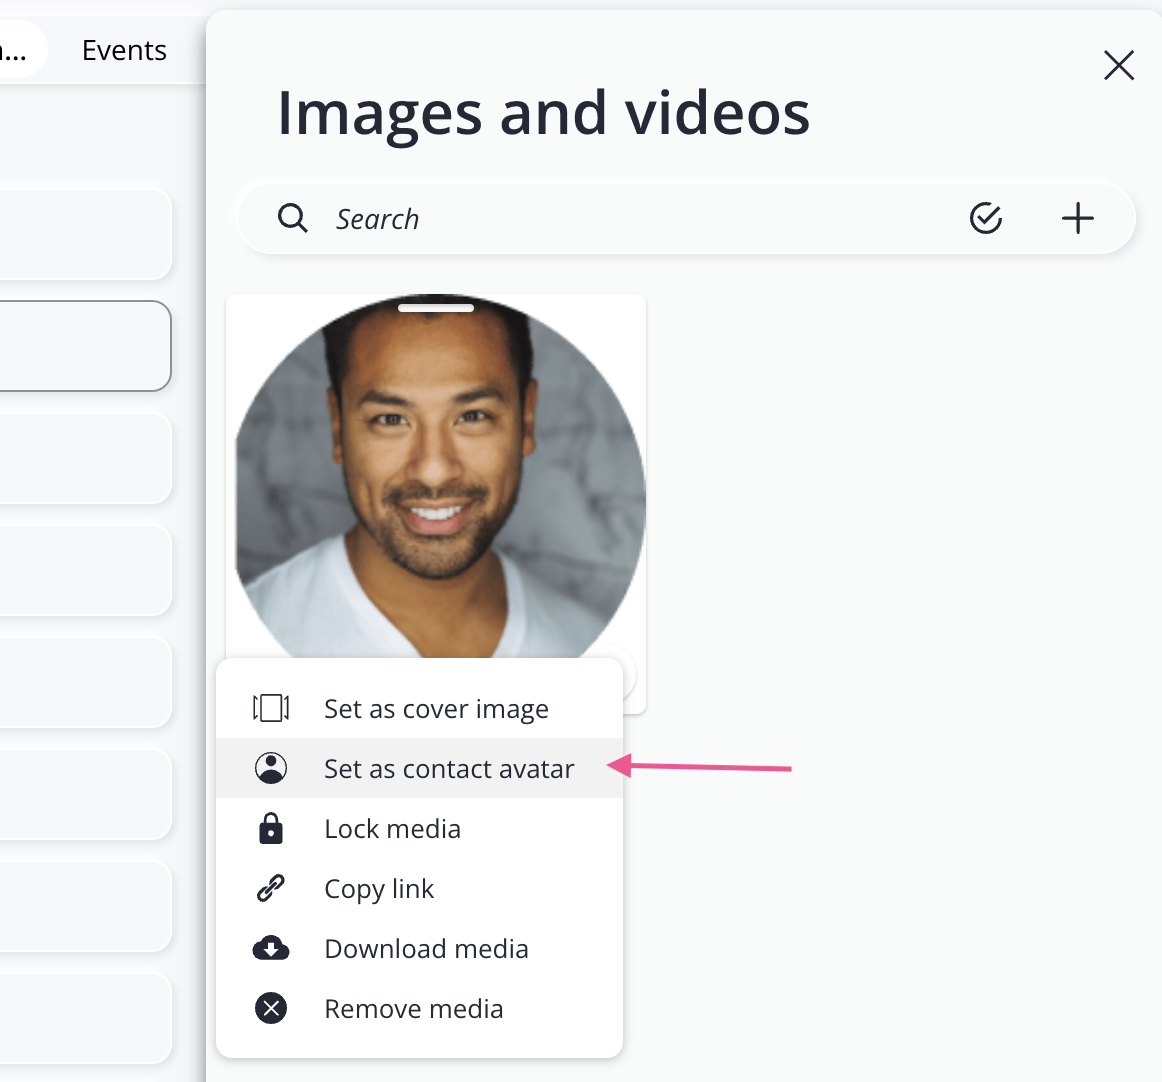Click the circled X remove icon
The height and width of the screenshot is (1082, 1162).
(271, 1008)
